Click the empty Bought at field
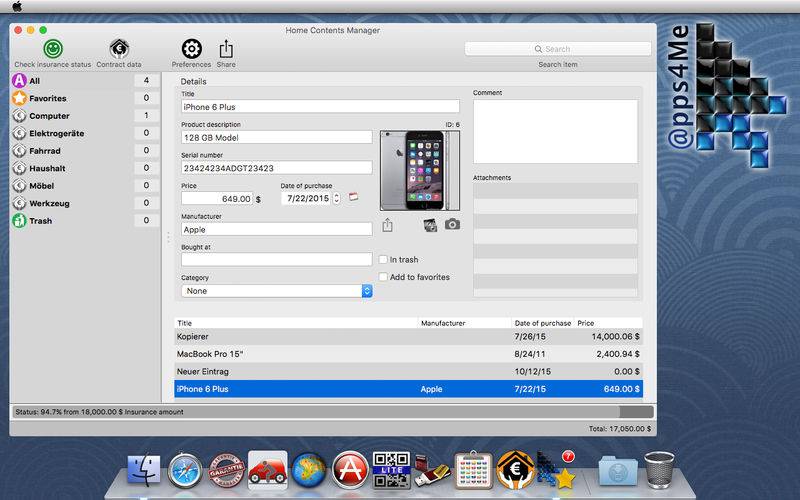The height and width of the screenshot is (500, 800). pos(277,259)
